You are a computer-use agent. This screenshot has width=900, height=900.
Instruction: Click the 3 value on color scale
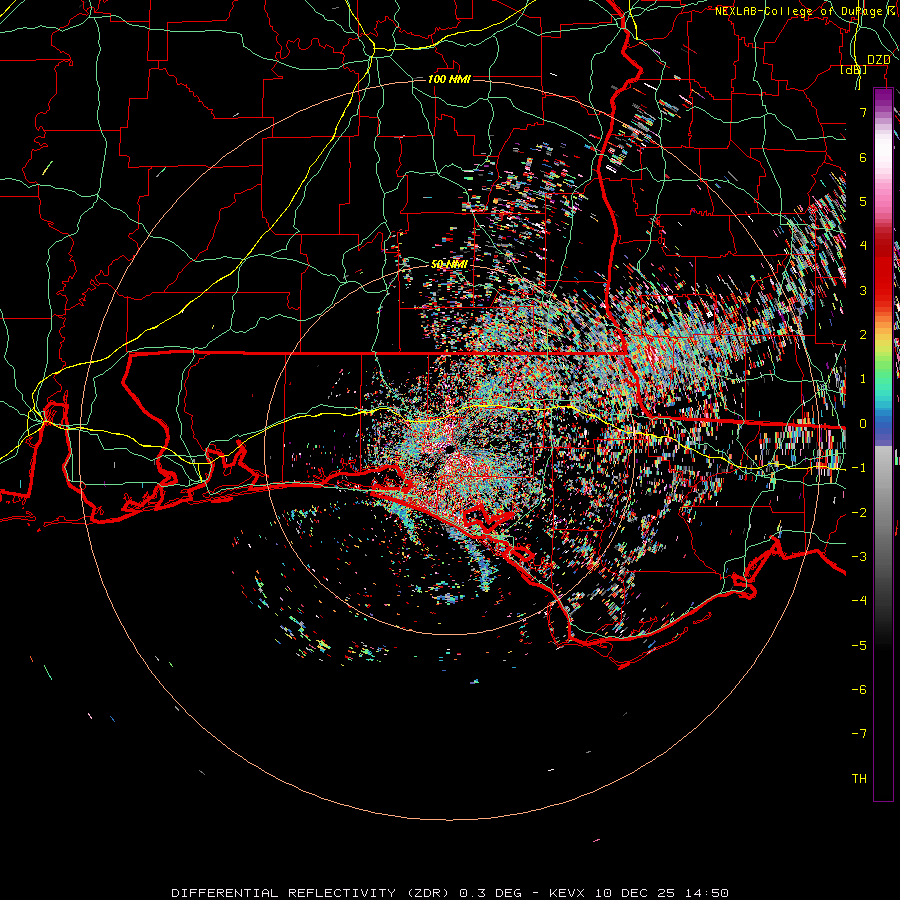(863, 290)
